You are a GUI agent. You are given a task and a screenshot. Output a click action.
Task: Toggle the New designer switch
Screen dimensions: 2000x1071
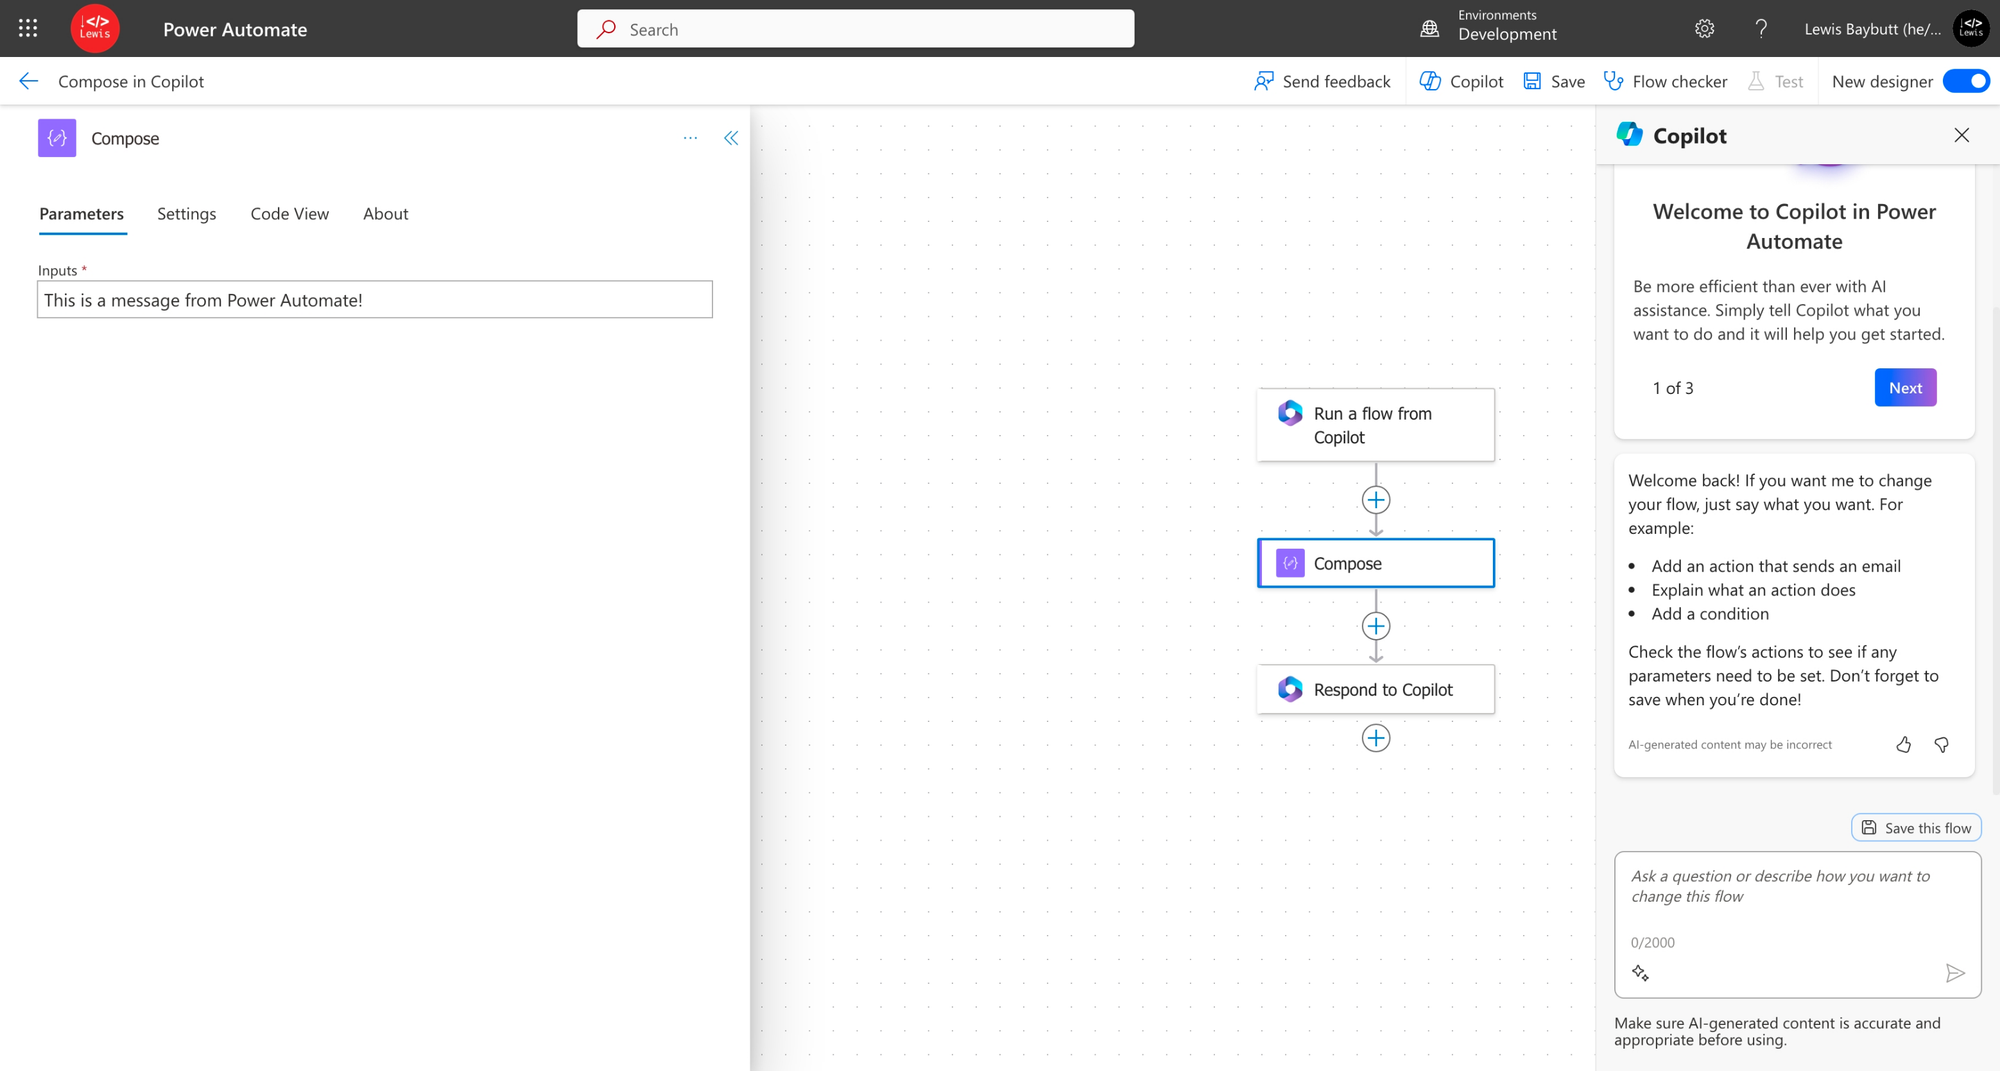coord(1966,82)
